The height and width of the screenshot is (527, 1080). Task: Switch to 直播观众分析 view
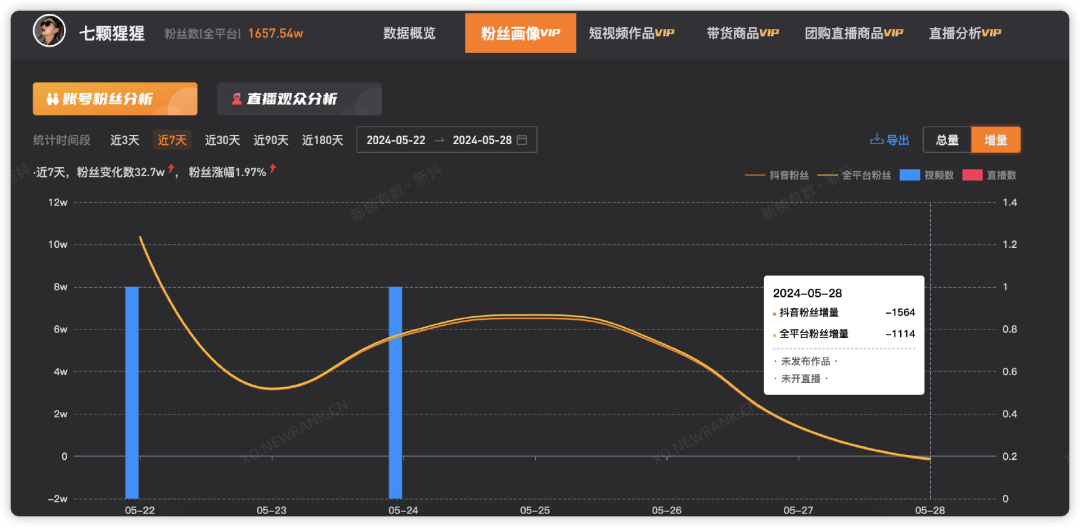(299, 99)
